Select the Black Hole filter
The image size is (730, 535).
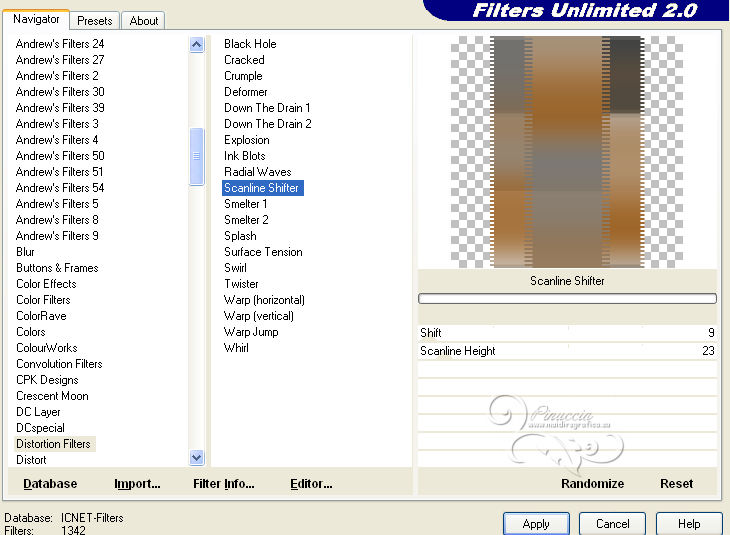coord(250,44)
